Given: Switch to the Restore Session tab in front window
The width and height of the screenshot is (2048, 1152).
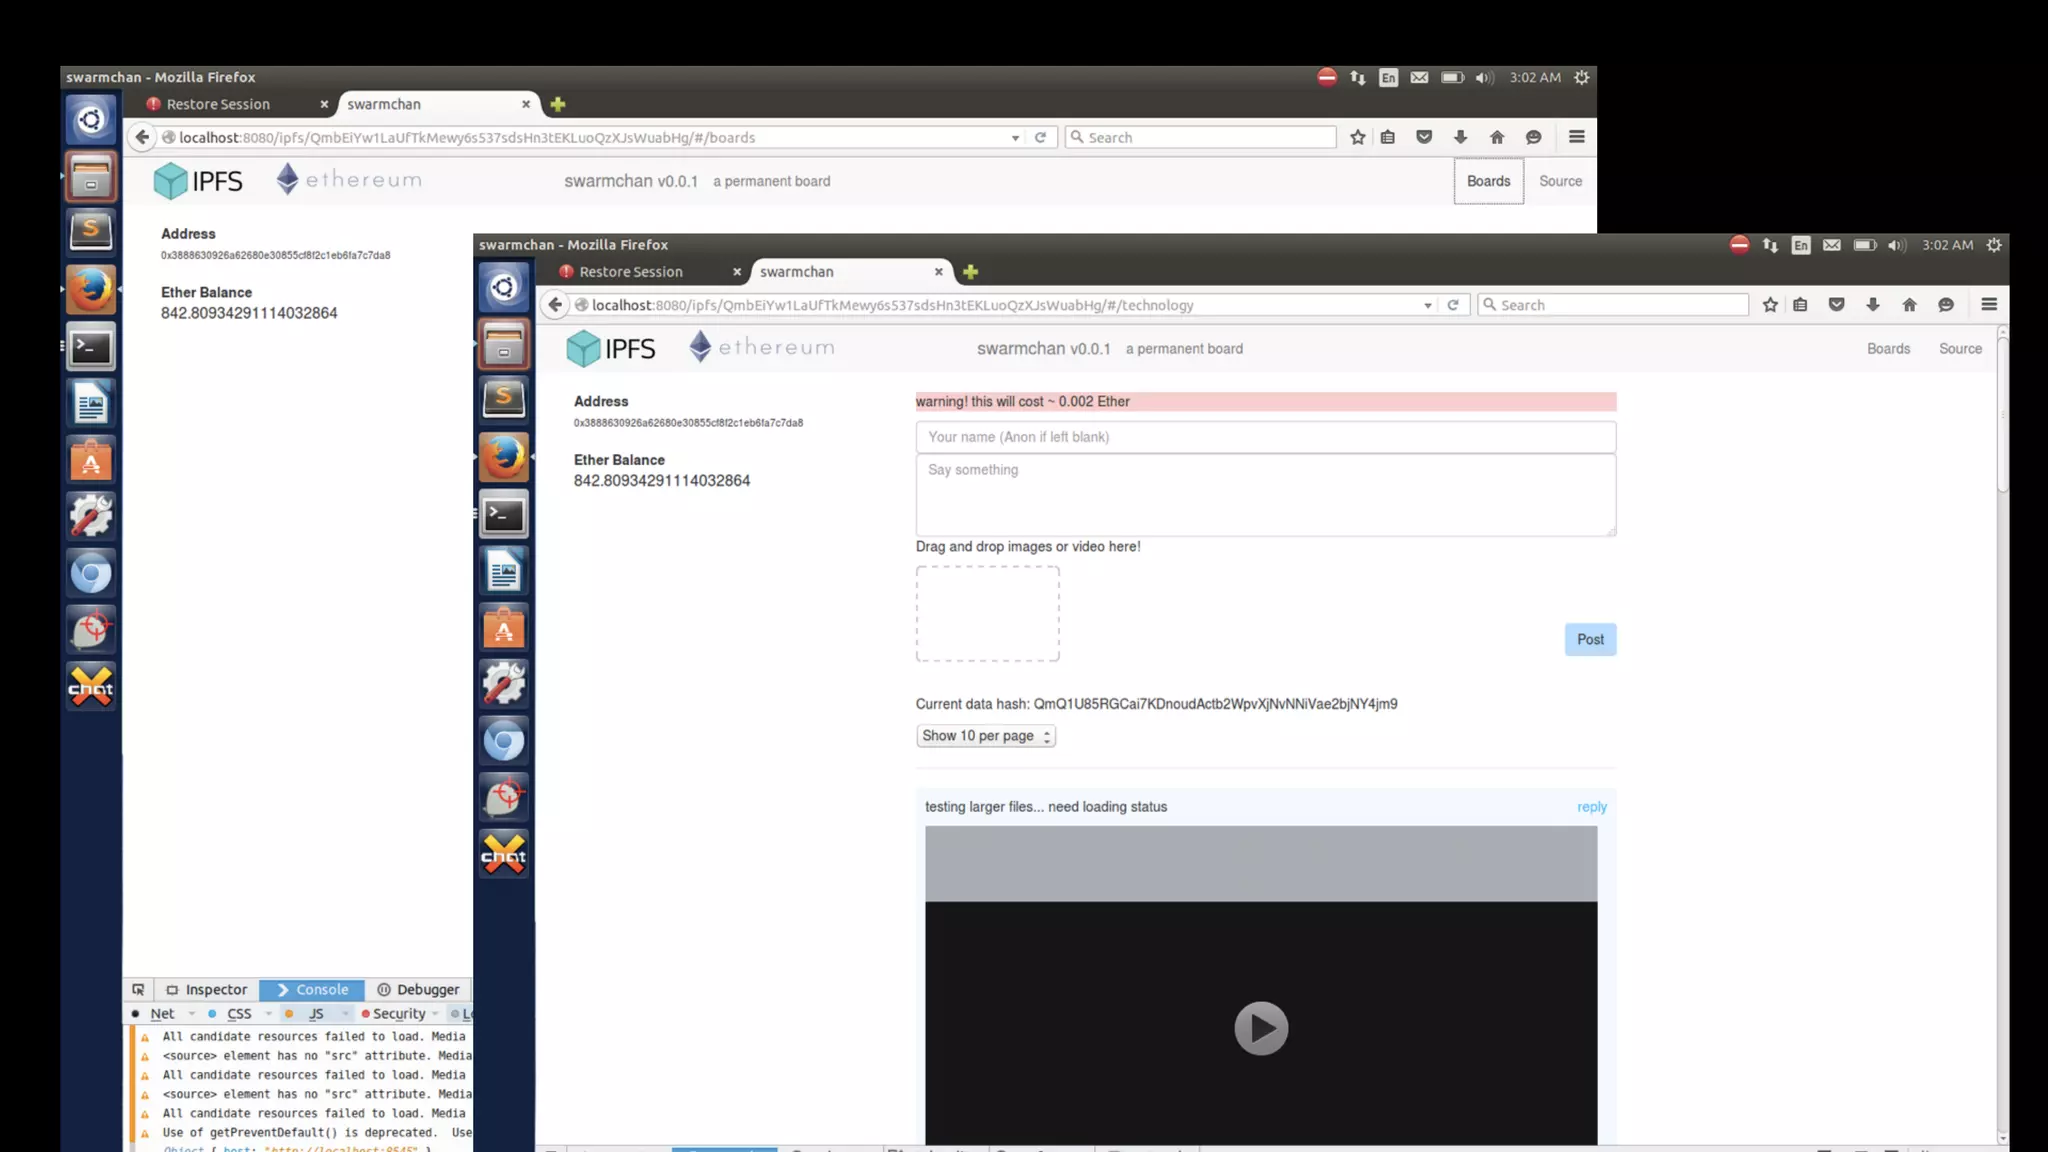Looking at the screenshot, I should coord(631,272).
